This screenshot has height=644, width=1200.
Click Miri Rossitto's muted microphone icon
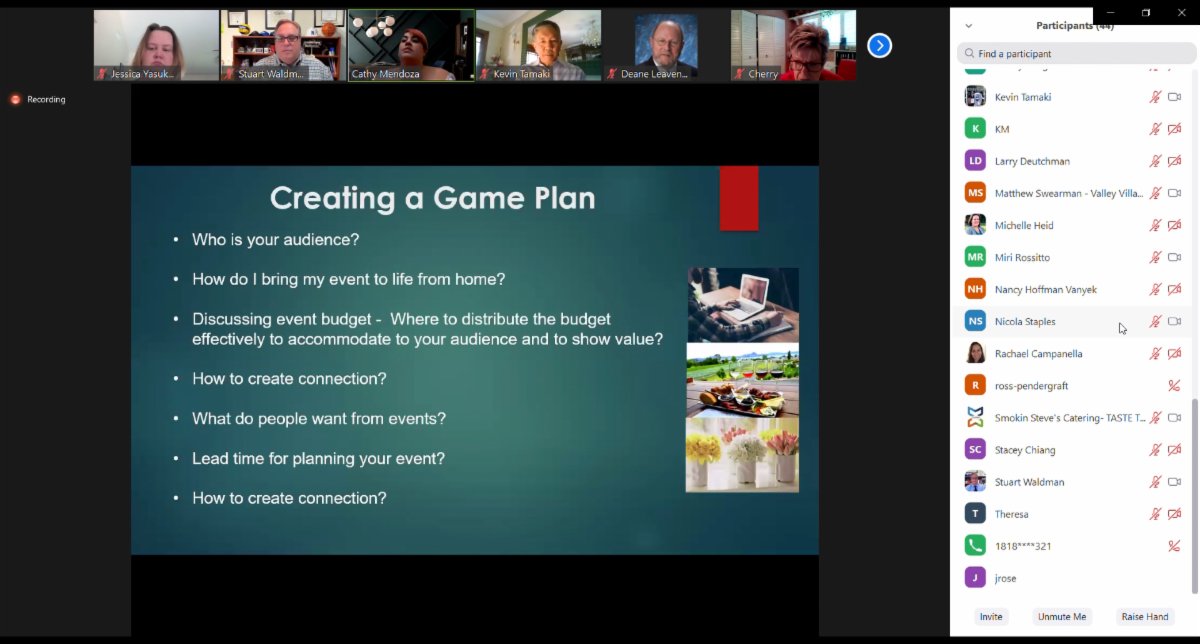(1155, 257)
